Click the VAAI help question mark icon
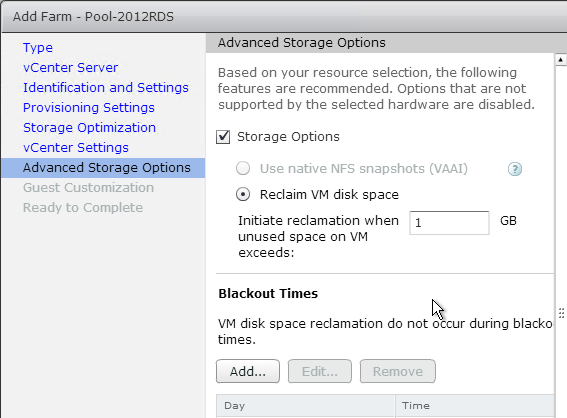Viewport: 567px width, 418px height. coord(515,169)
